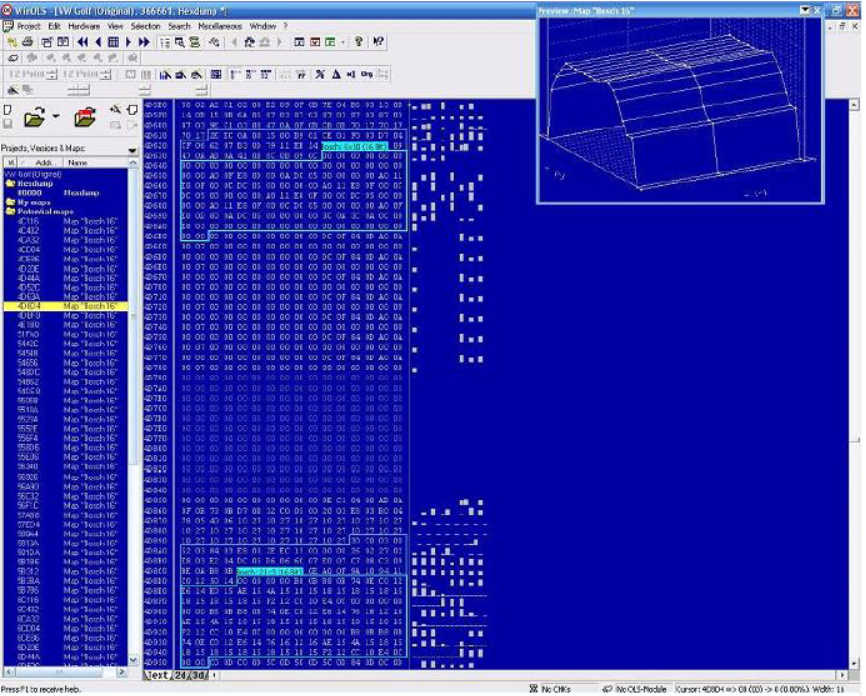Open the Miscellaneous menu

pyautogui.click(x=220, y=25)
